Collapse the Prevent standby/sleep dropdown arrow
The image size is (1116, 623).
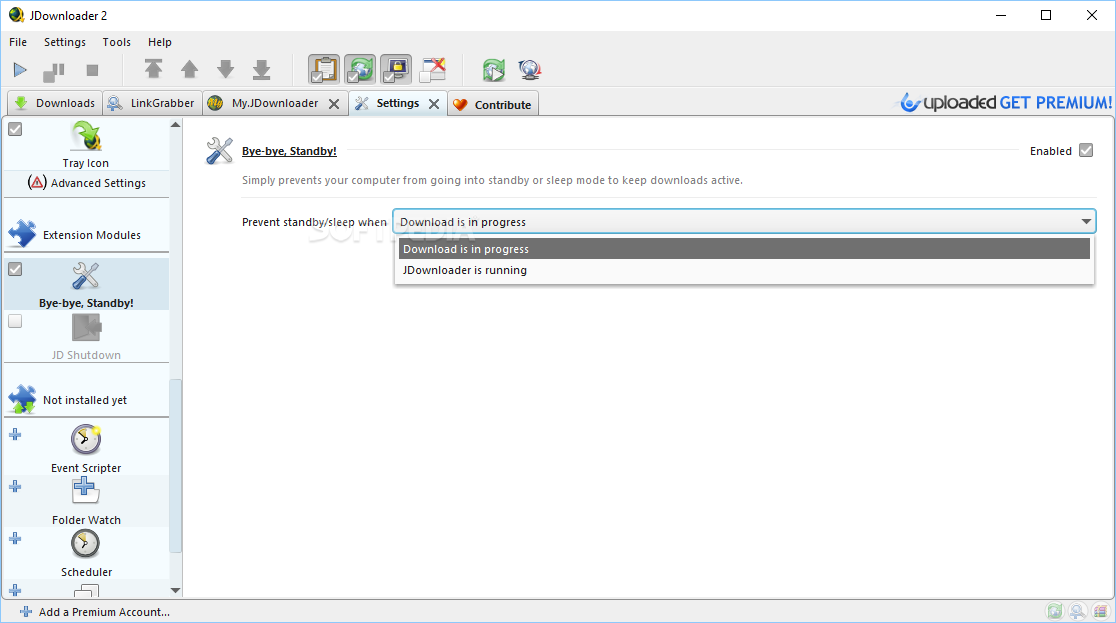pos(1086,221)
